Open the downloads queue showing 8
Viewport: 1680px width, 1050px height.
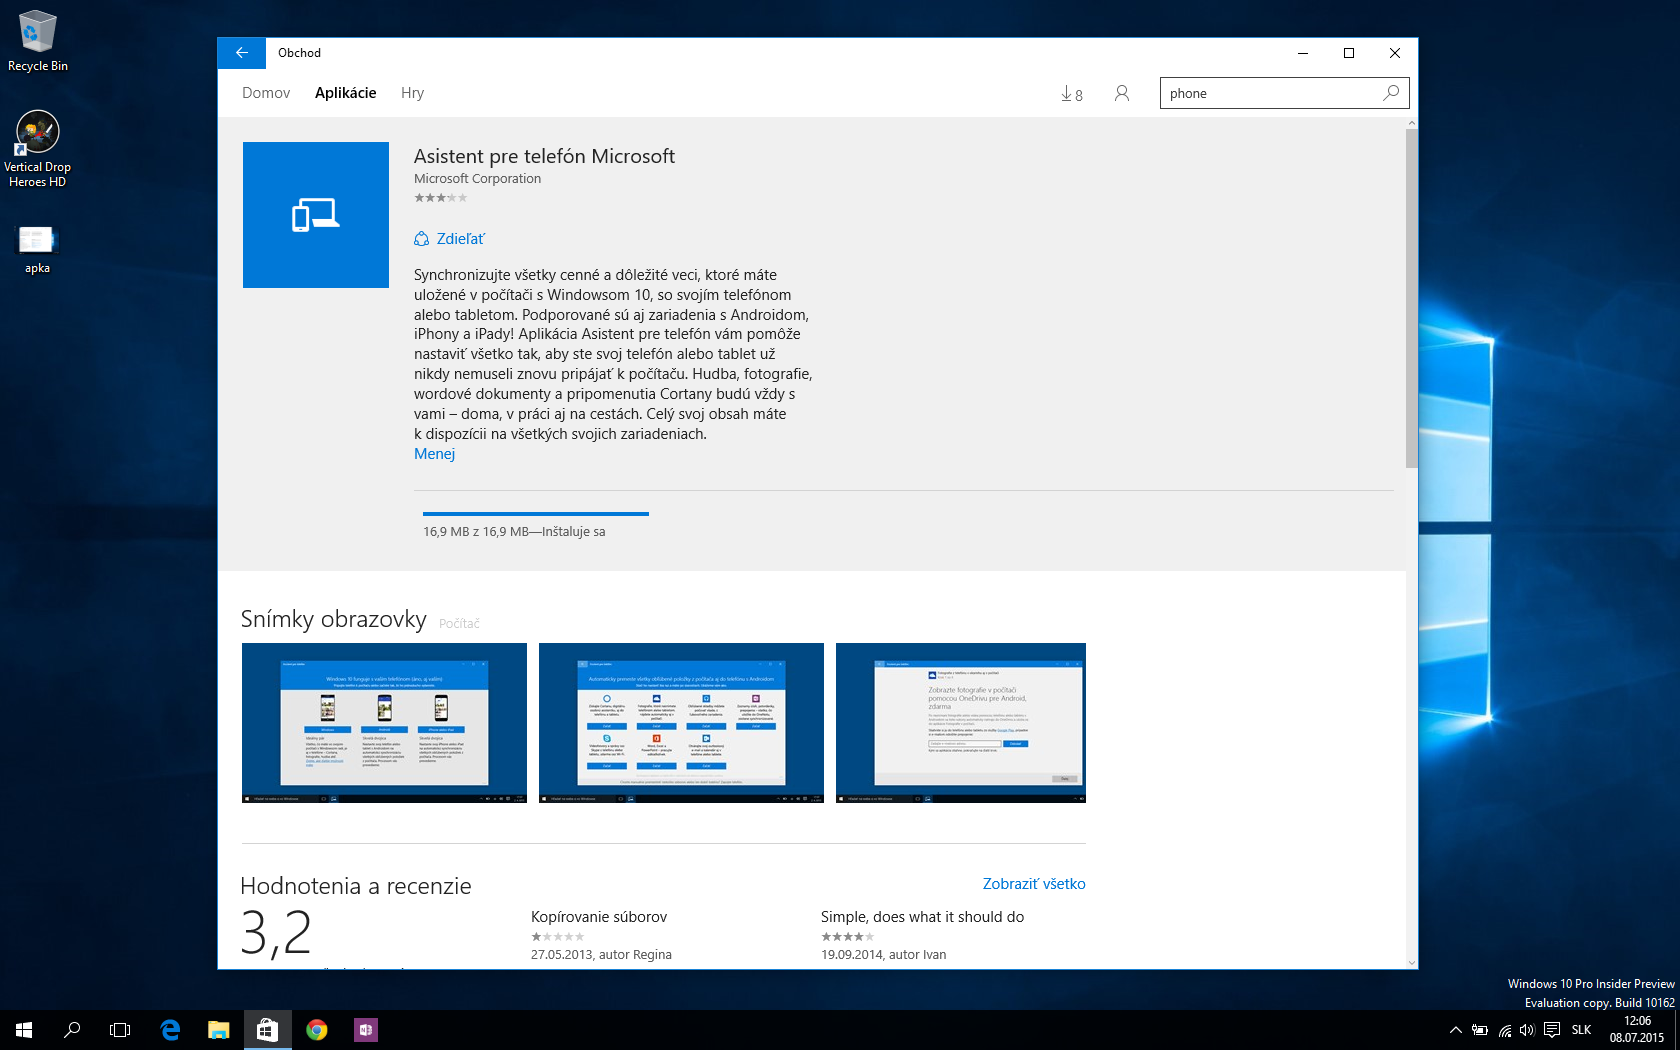[1072, 94]
